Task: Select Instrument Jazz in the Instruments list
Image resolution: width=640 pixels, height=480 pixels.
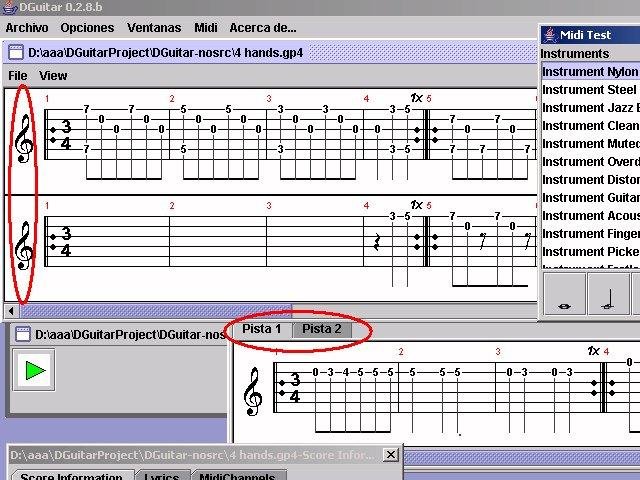Action: [591, 108]
